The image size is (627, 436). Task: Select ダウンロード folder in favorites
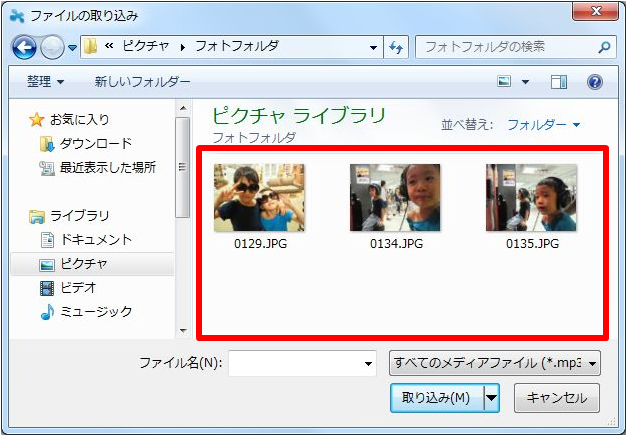[95, 143]
